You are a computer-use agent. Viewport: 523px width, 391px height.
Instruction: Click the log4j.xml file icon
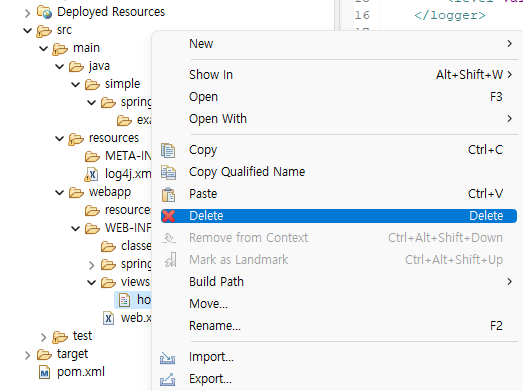pos(91,174)
